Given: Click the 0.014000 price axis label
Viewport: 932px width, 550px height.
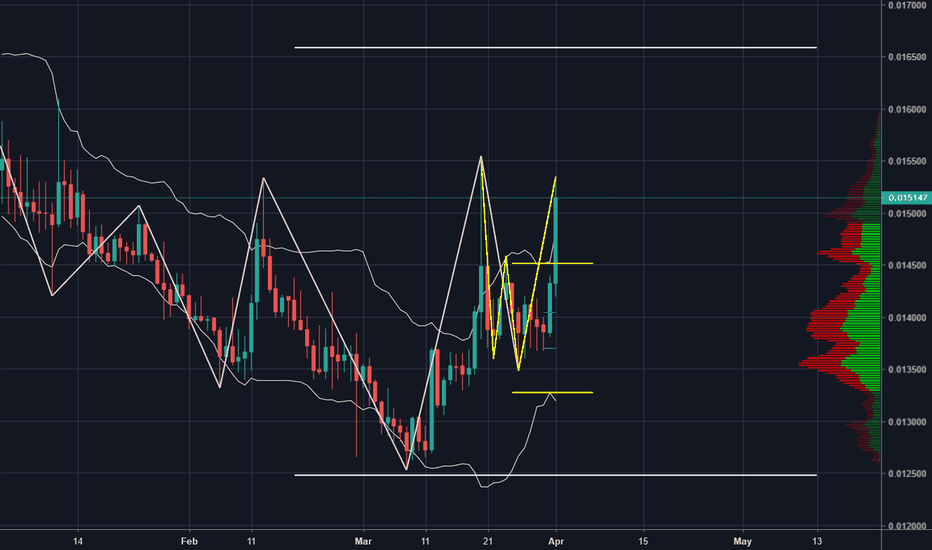Looking at the screenshot, I should pos(907,318).
